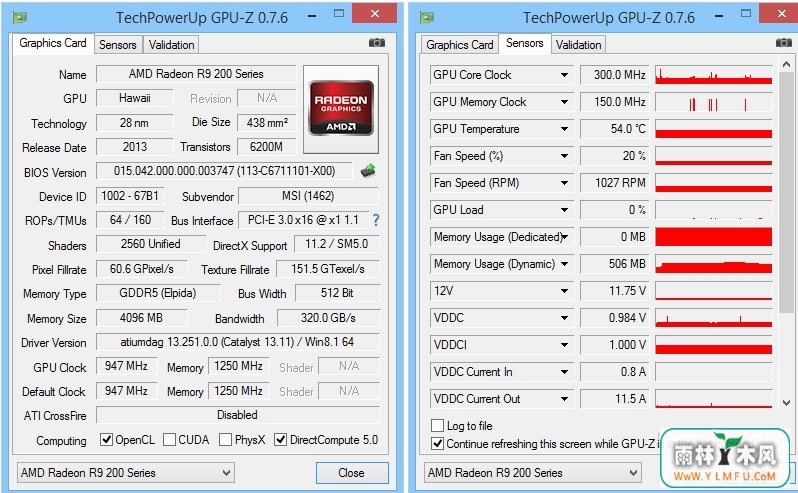Click the 320.0 GB/s bandwidth value
This screenshot has height=493, width=798.
328,318
